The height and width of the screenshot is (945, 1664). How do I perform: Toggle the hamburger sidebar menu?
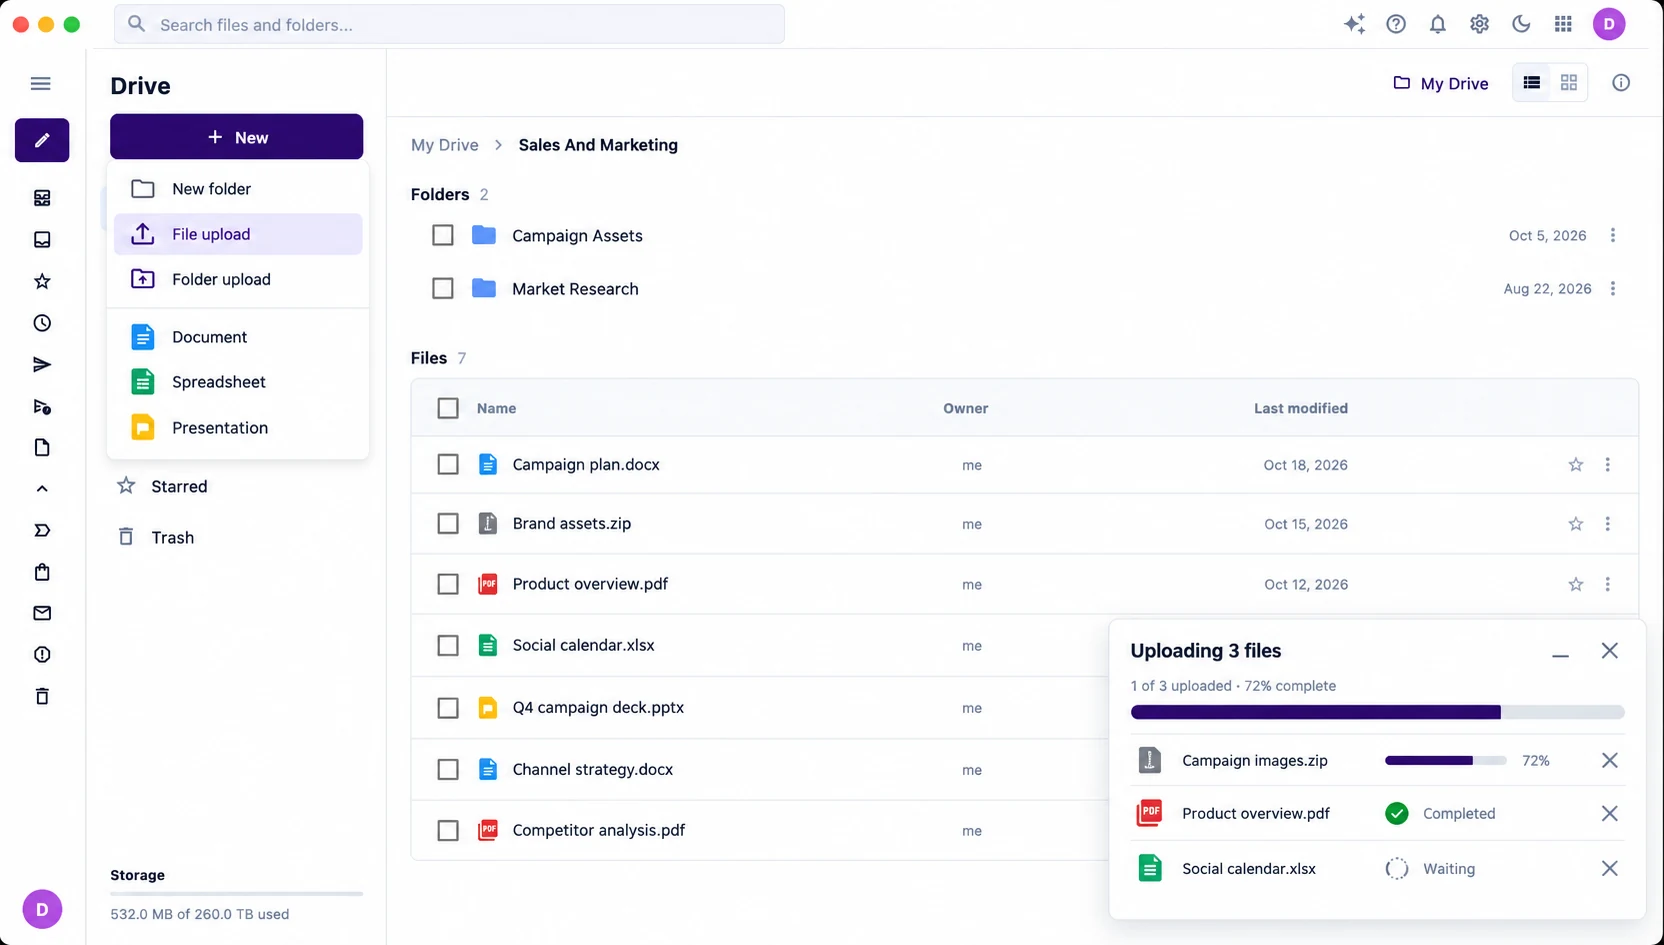tap(41, 83)
